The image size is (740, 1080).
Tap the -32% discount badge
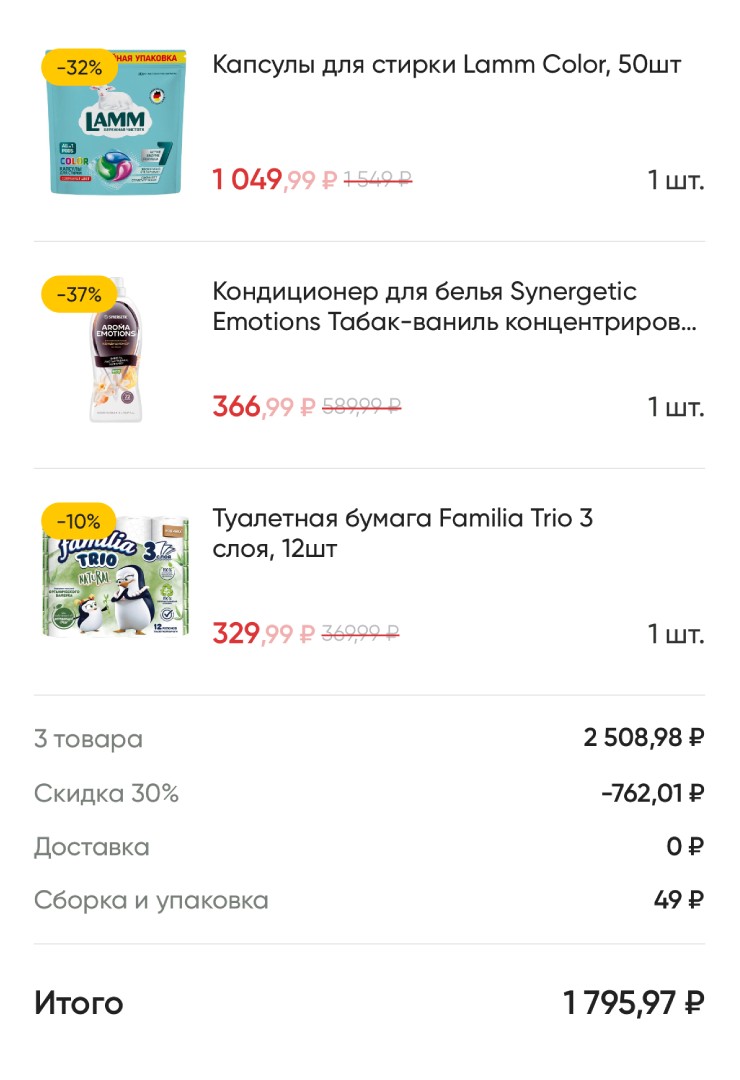pos(79,68)
